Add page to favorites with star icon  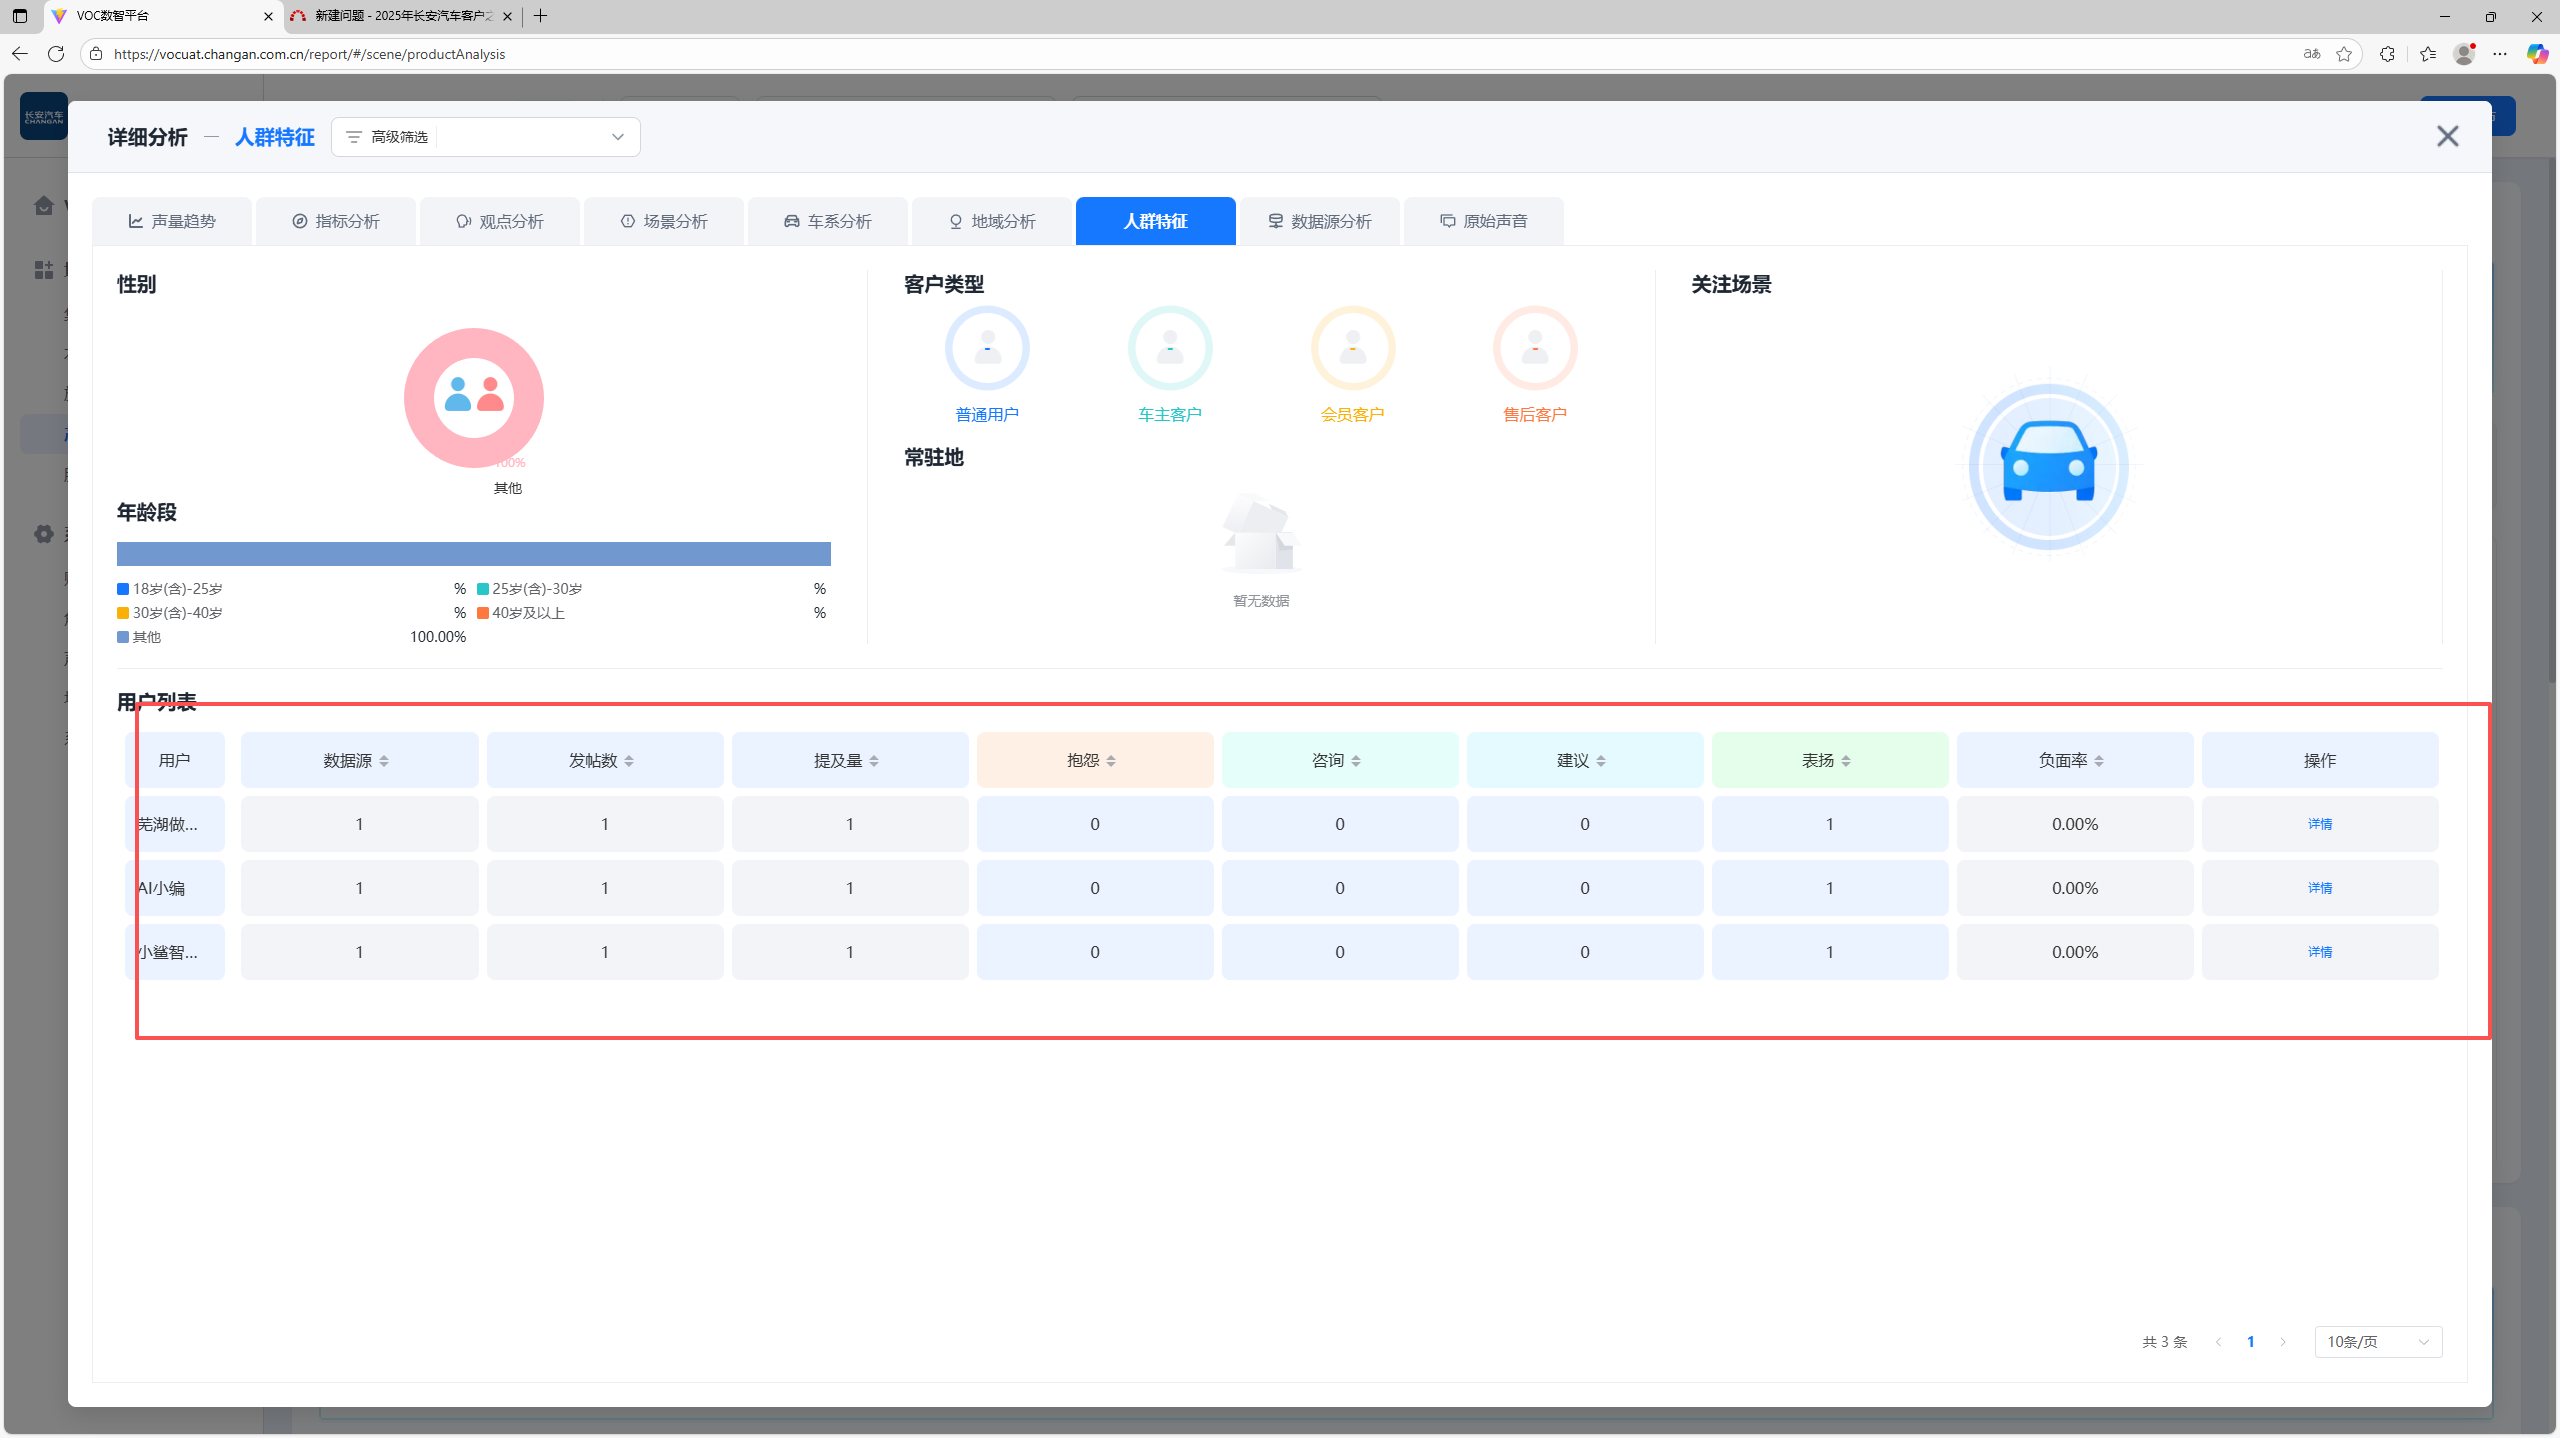2343,54
